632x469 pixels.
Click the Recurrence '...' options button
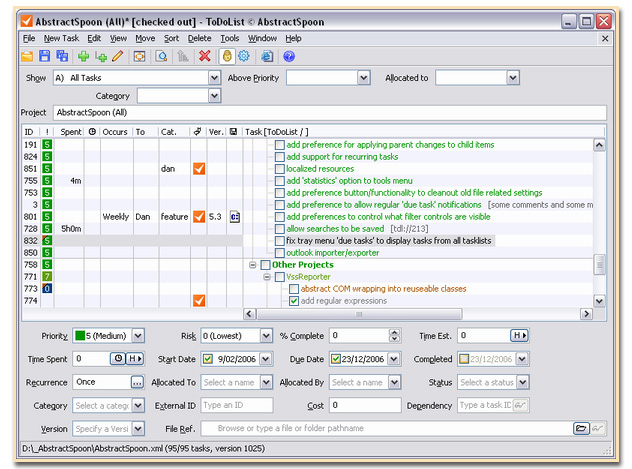tap(137, 382)
